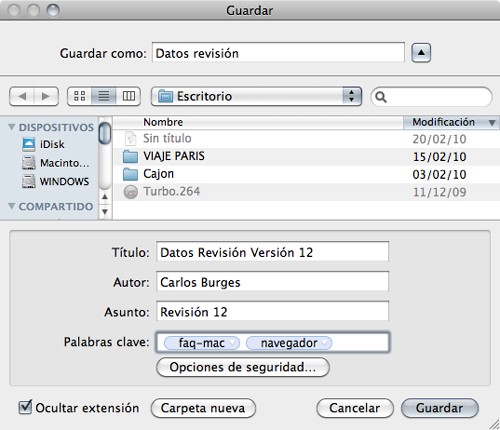Viewport: 500px width, 430px height.
Task: Select the WINDOWS drive in sidebar
Action: tap(56, 181)
